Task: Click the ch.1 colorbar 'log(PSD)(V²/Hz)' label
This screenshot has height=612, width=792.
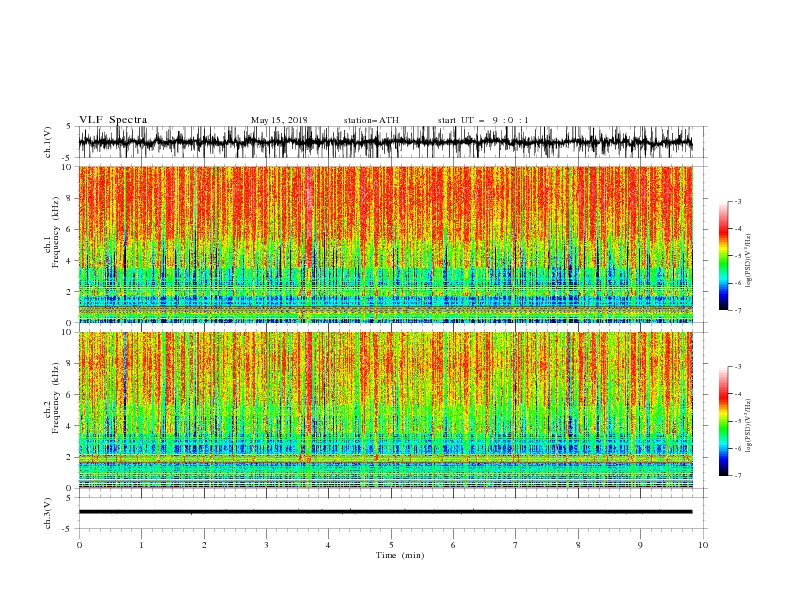Action: (x=749, y=261)
